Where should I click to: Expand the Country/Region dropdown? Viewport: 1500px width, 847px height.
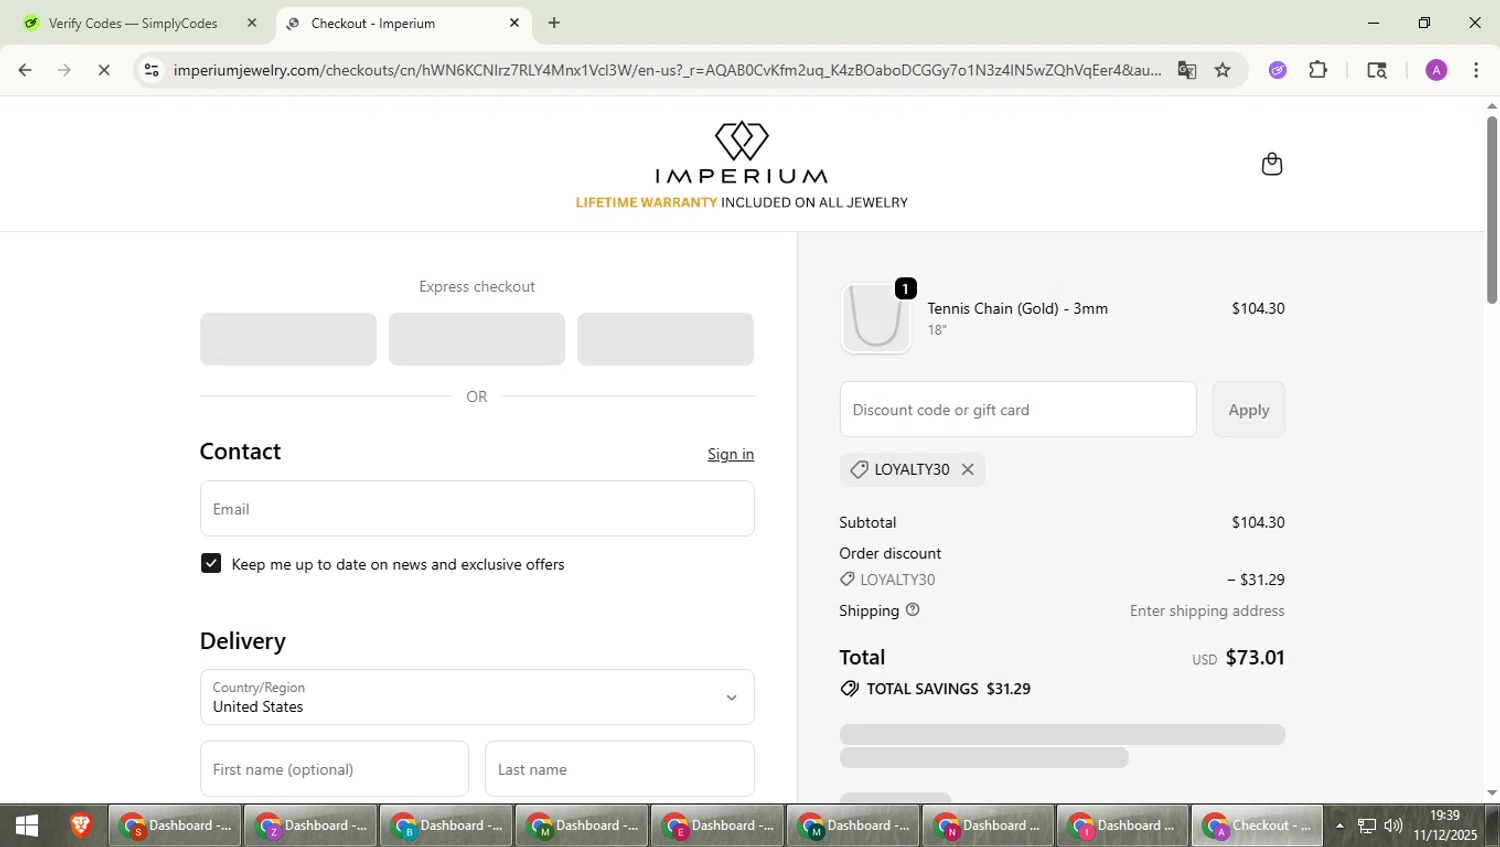tap(477, 697)
